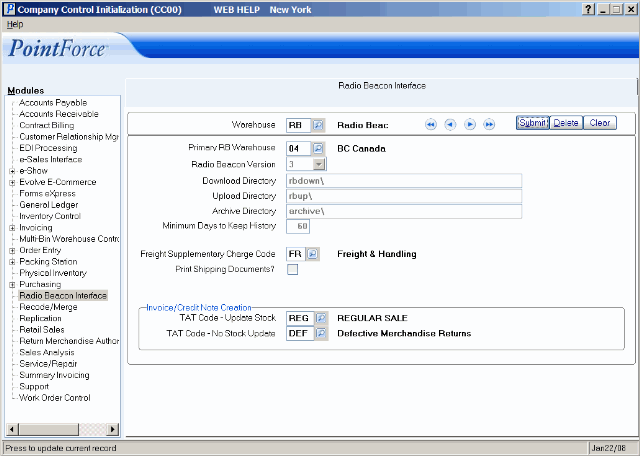640x456 pixels.
Task: Select Inventory Control module
Action: (50, 216)
